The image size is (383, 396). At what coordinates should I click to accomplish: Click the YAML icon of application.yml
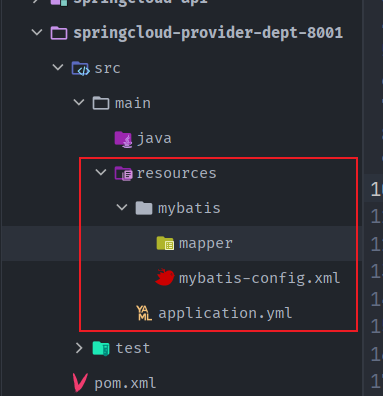(144, 313)
